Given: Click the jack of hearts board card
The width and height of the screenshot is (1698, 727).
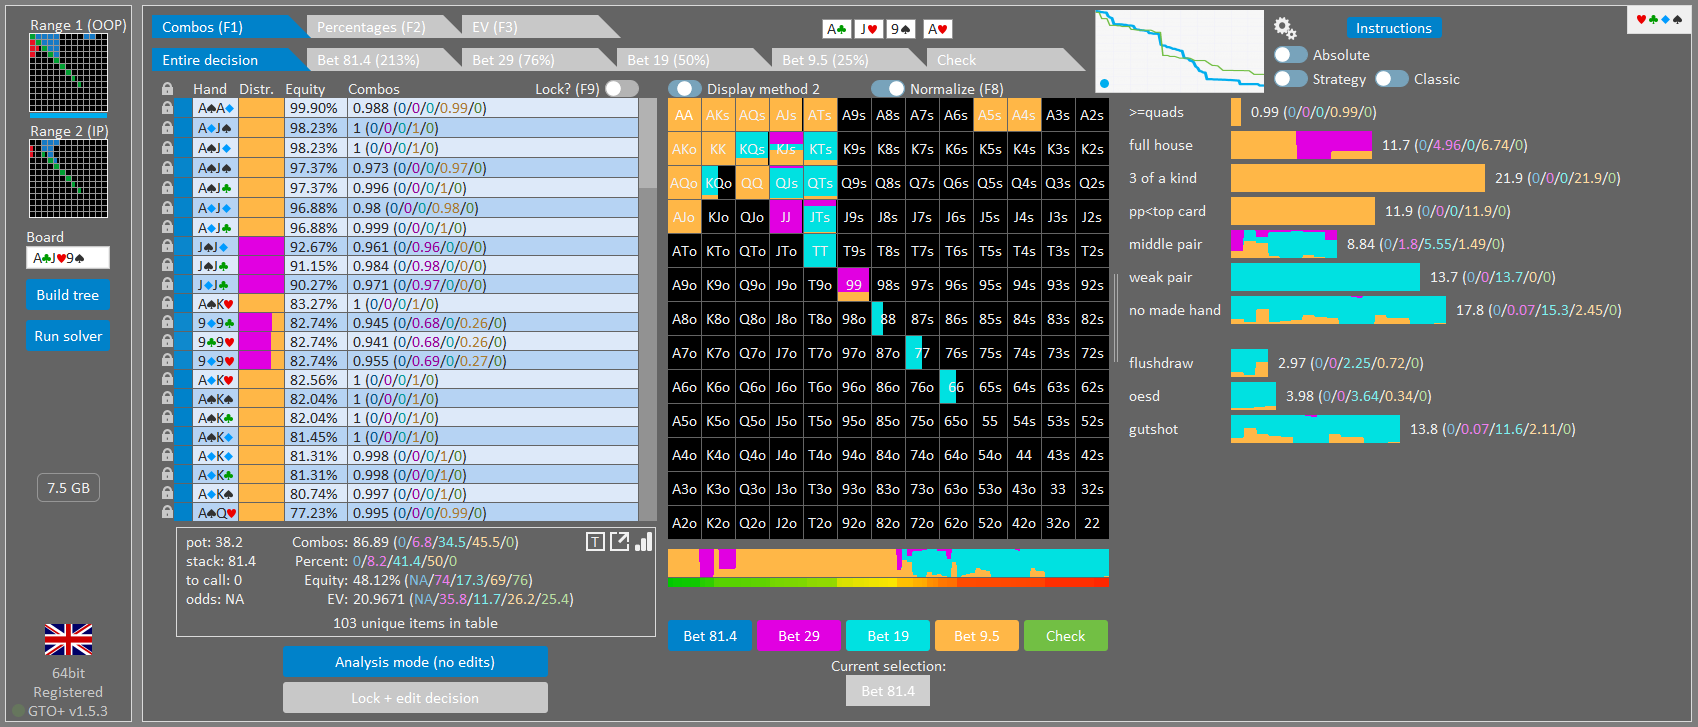Looking at the screenshot, I should (868, 29).
